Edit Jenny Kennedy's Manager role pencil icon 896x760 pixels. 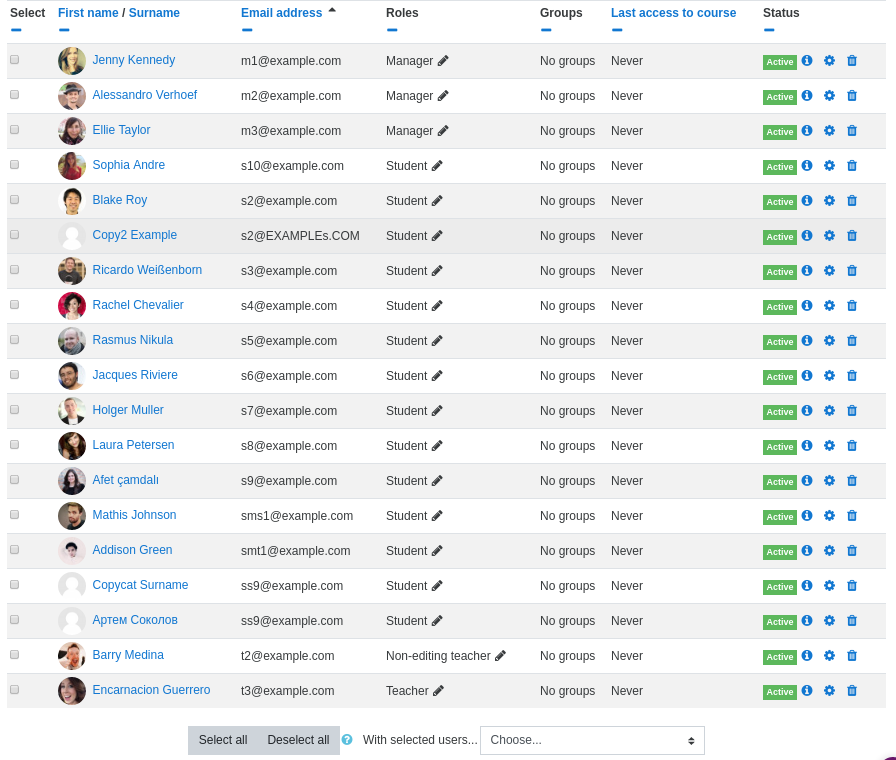tap(443, 61)
